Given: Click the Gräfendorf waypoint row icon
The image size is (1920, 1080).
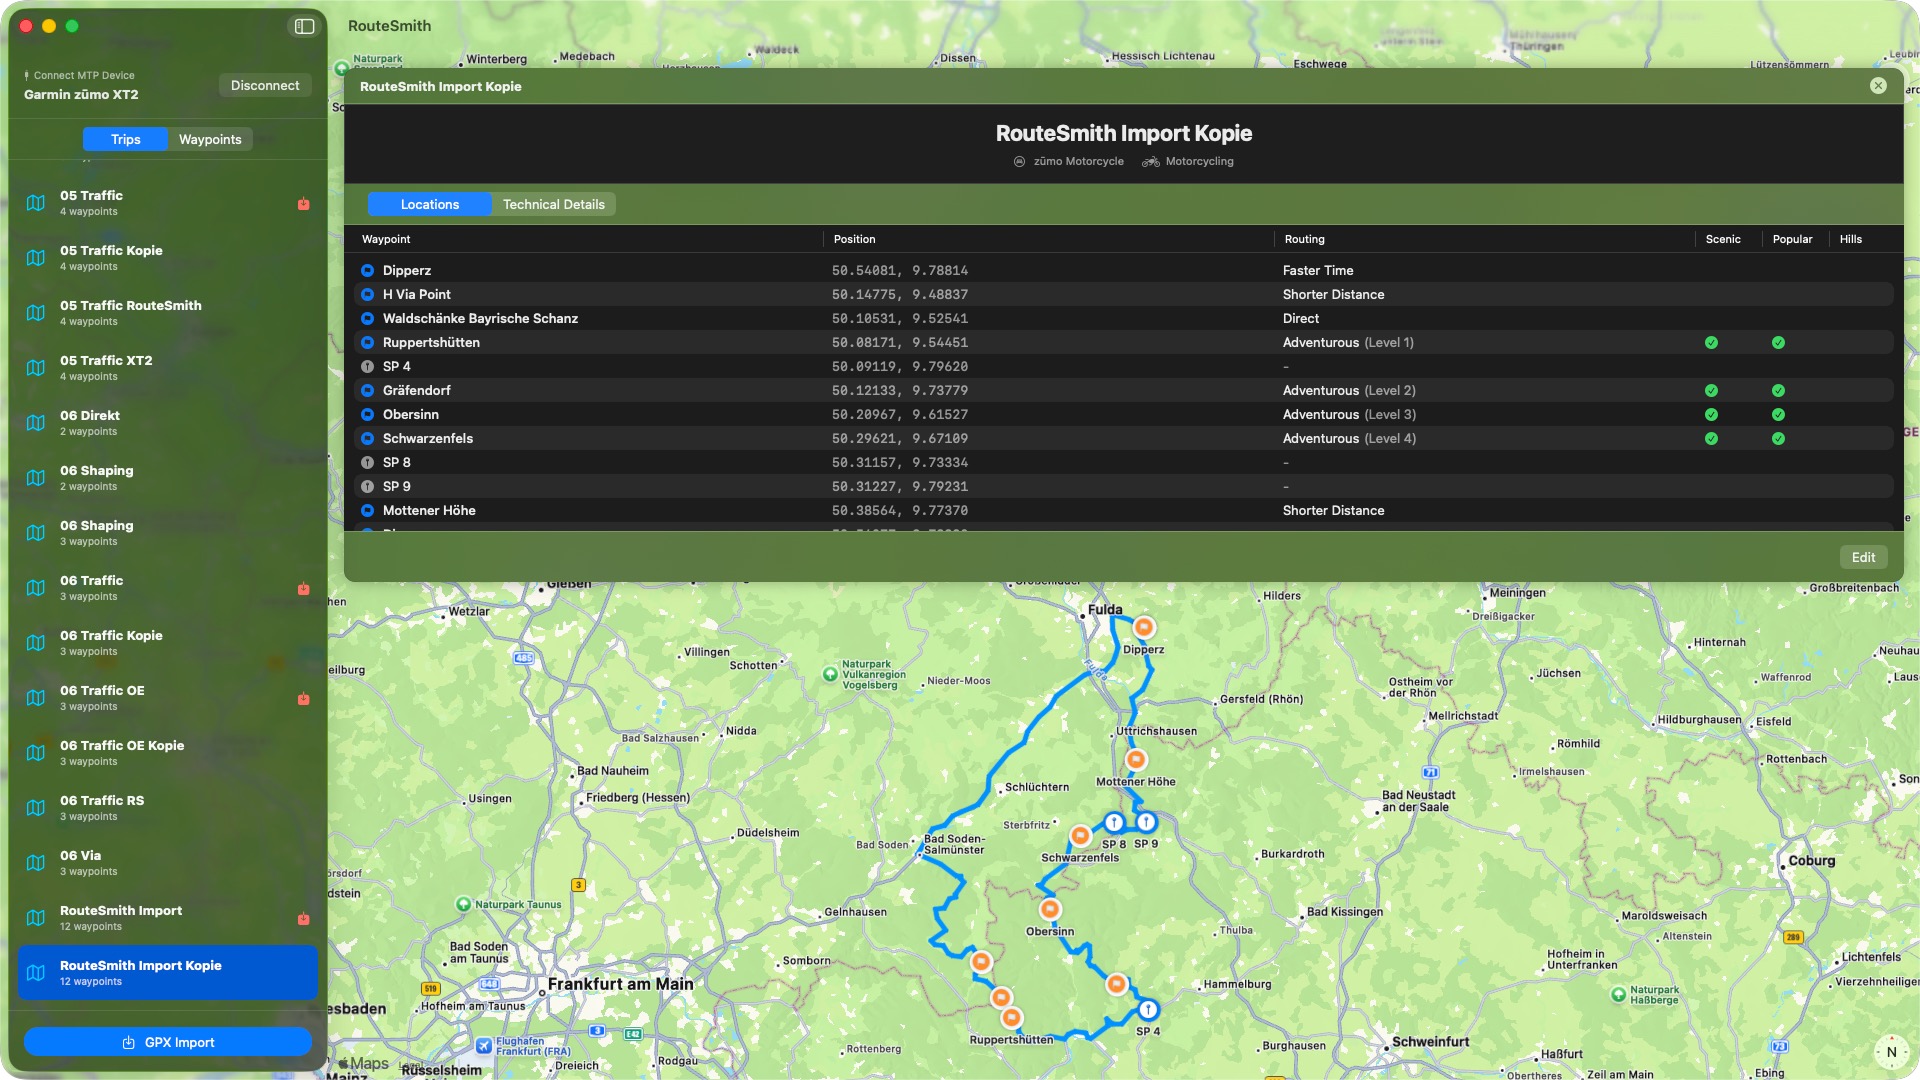Looking at the screenshot, I should (x=367, y=391).
